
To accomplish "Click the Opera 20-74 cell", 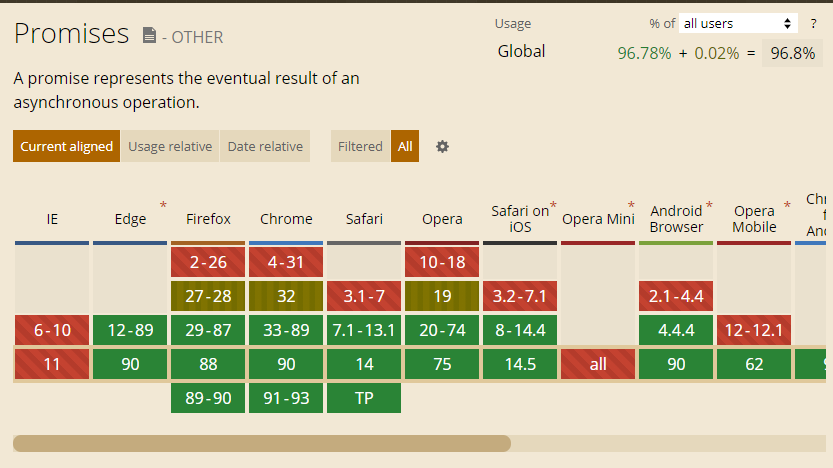I will pos(442,330).
